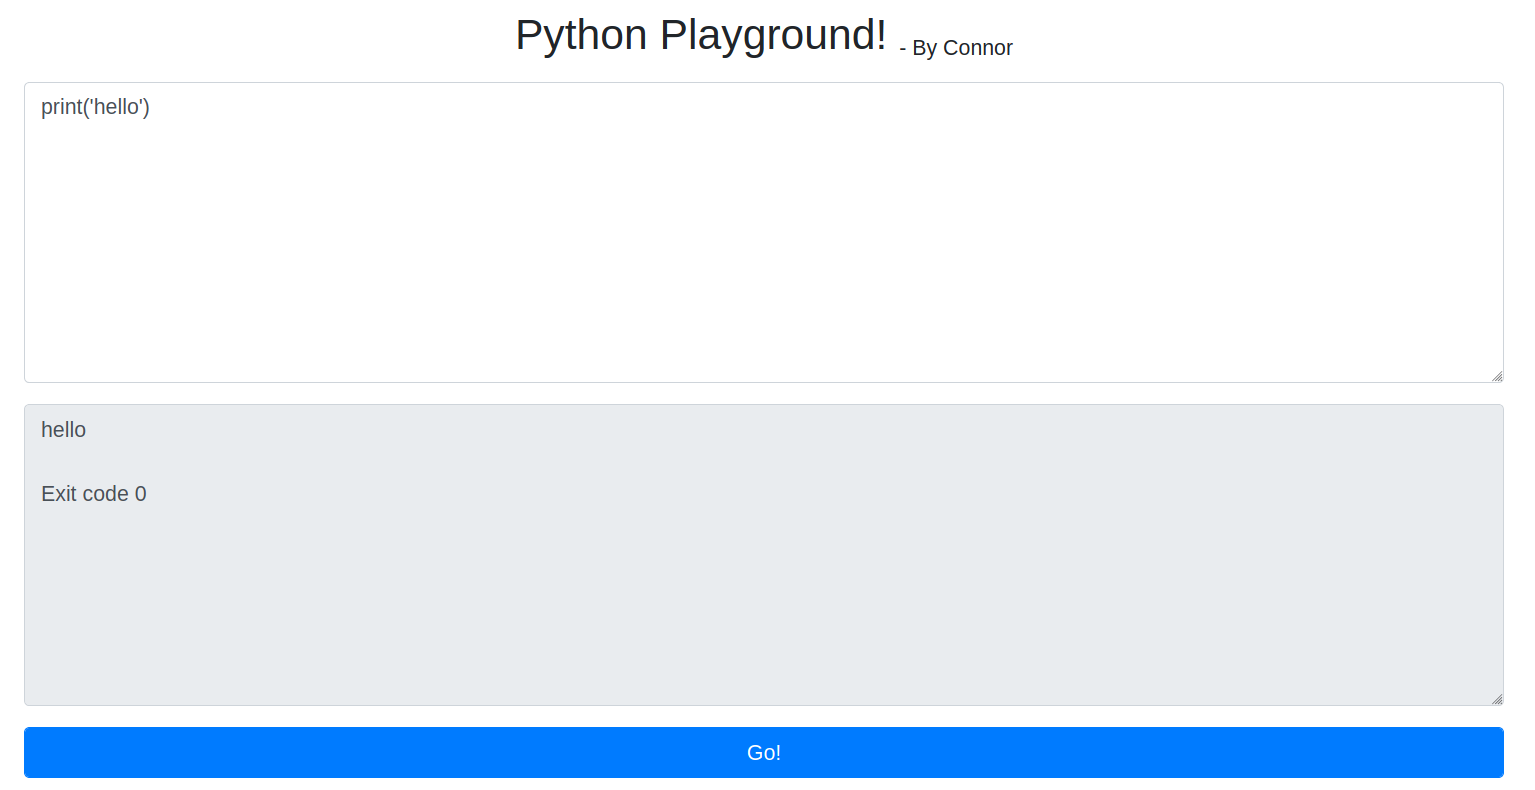Click the "- By Connor" subtitle
The width and height of the screenshot is (1535, 790).
(x=956, y=48)
